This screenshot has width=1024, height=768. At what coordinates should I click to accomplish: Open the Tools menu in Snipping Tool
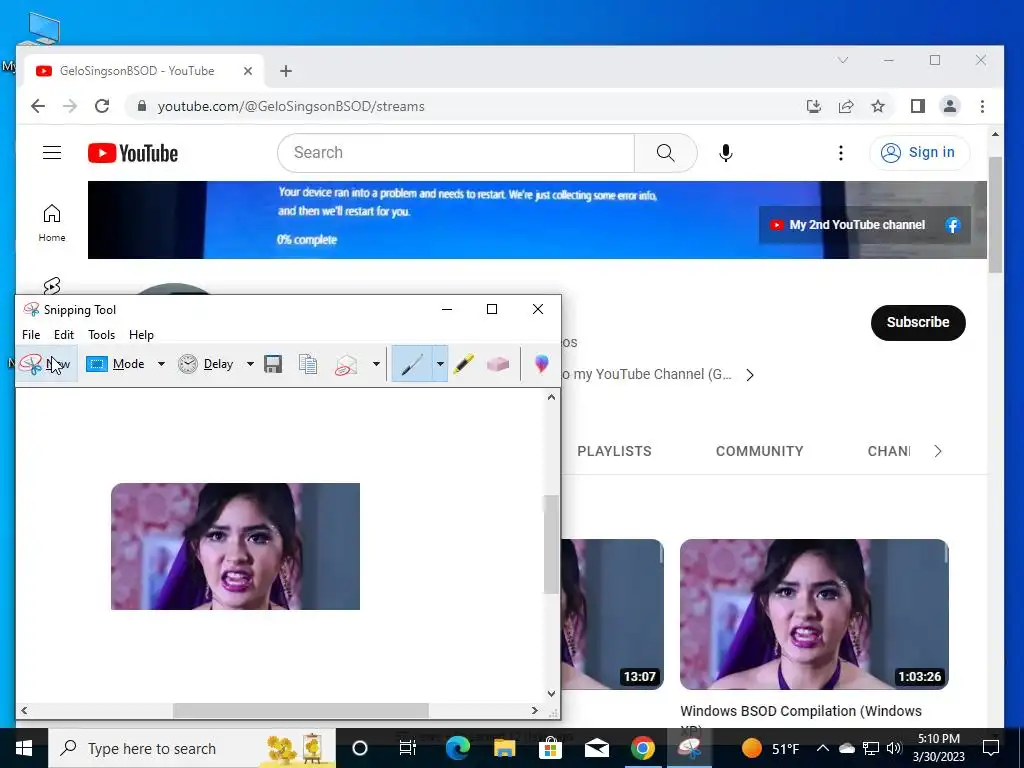point(101,334)
